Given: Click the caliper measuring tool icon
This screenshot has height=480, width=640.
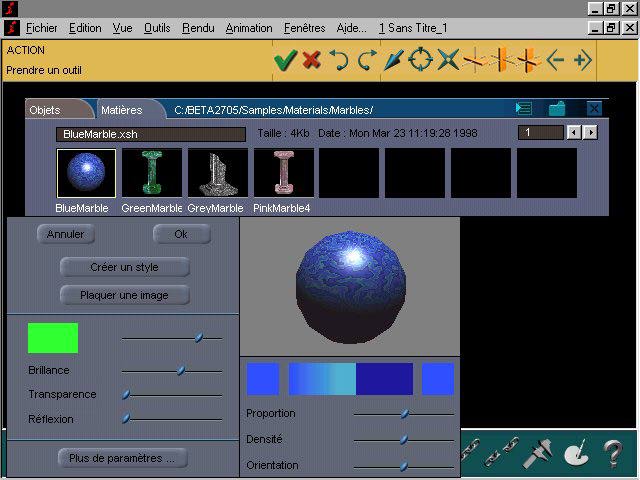Looking at the screenshot, I should pos(539,453).
